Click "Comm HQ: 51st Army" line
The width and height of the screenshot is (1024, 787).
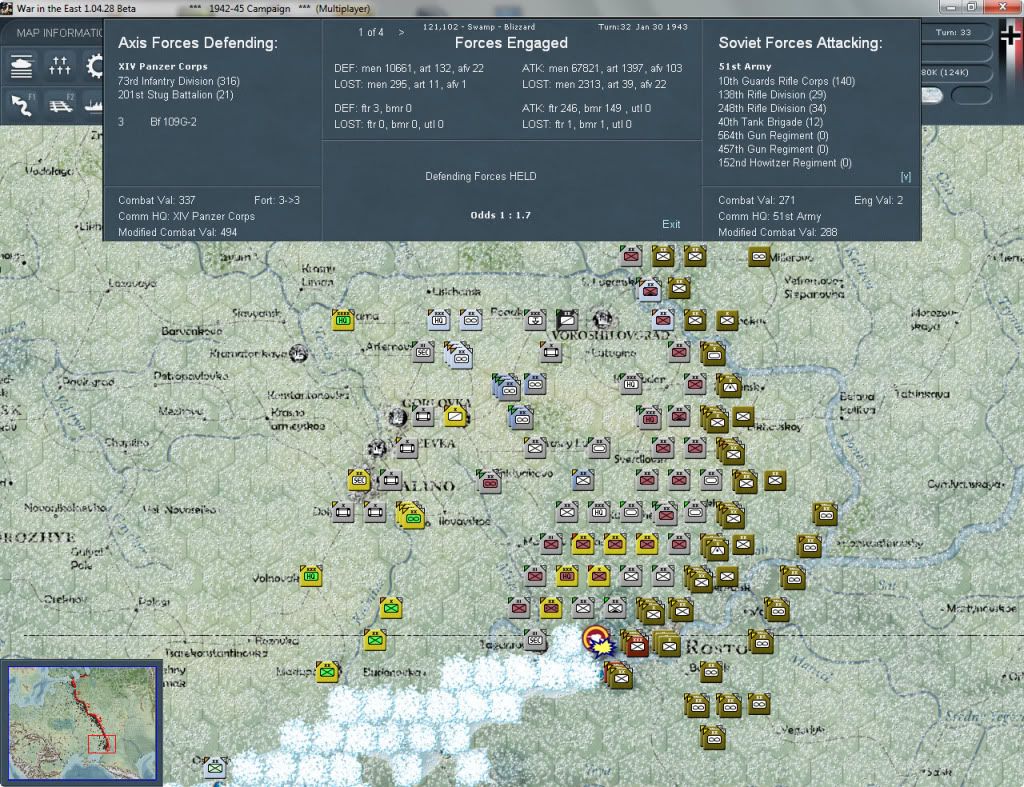tap(769, 216)
